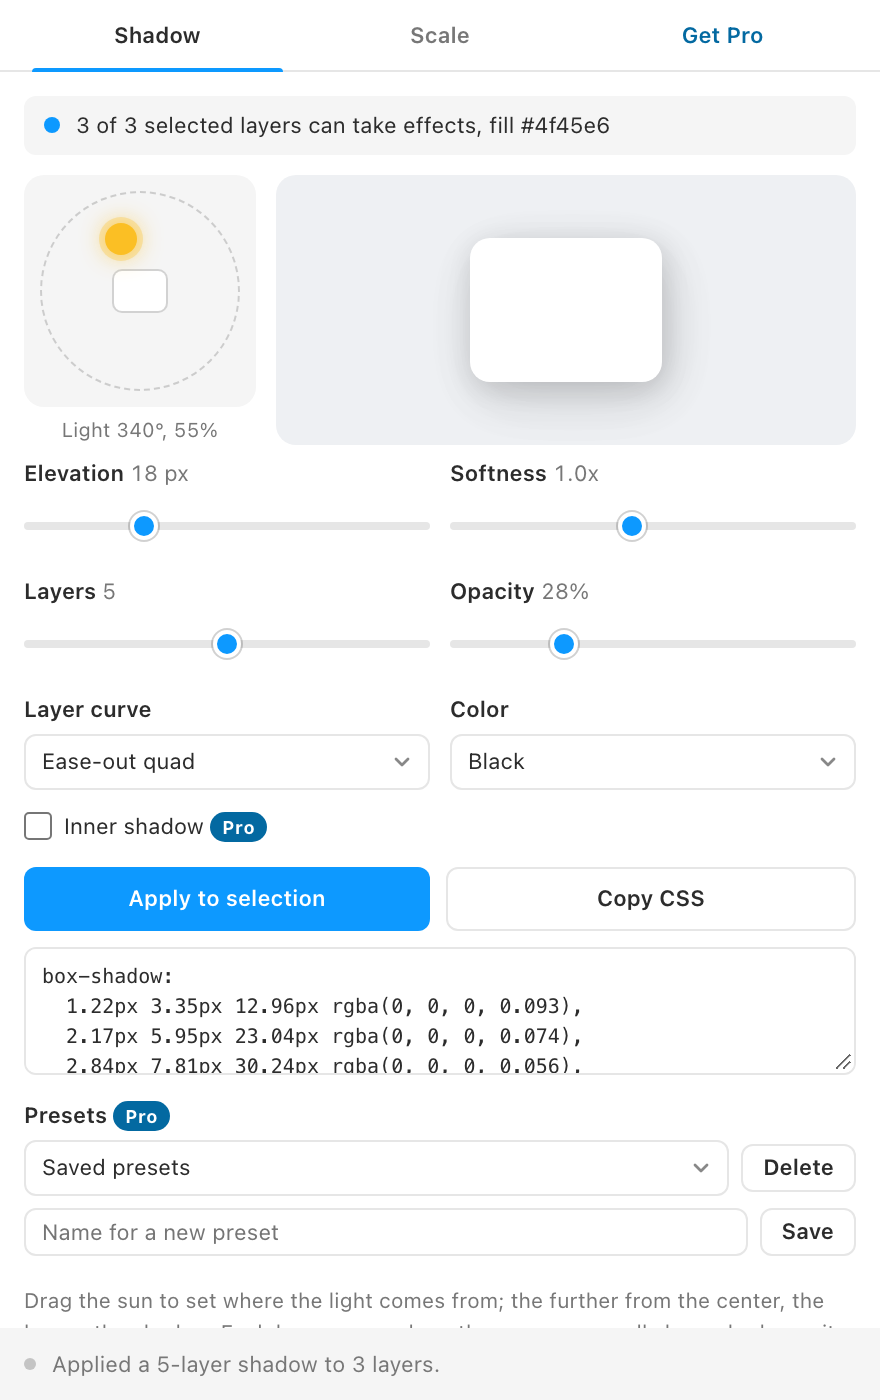This screenshot has width=880, height=1400.
Task: Open the Saved presets dropdown
Action: (376, 1168)
